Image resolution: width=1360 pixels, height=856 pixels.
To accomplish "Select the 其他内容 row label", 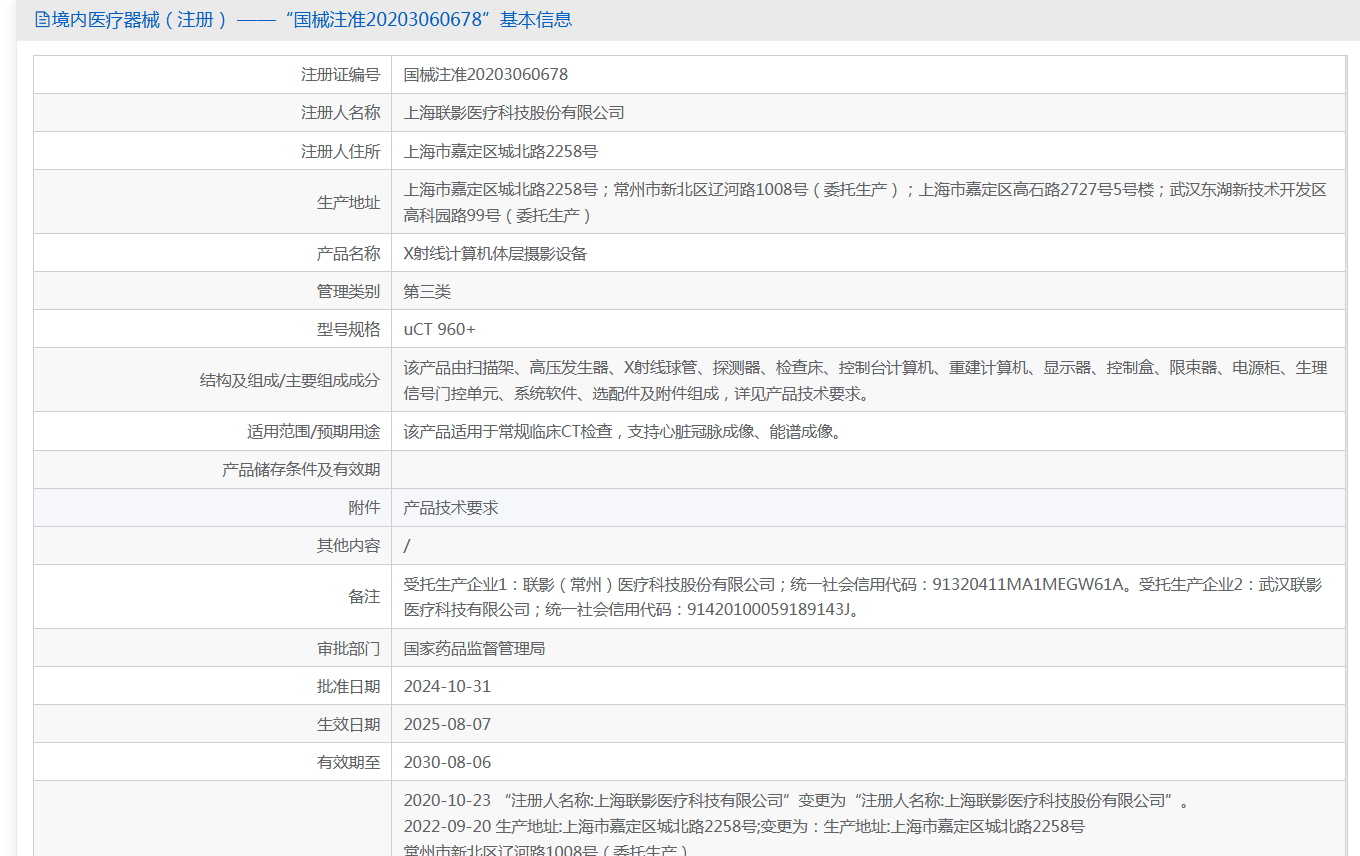I will pyautogui.click(x=349, y=546).
